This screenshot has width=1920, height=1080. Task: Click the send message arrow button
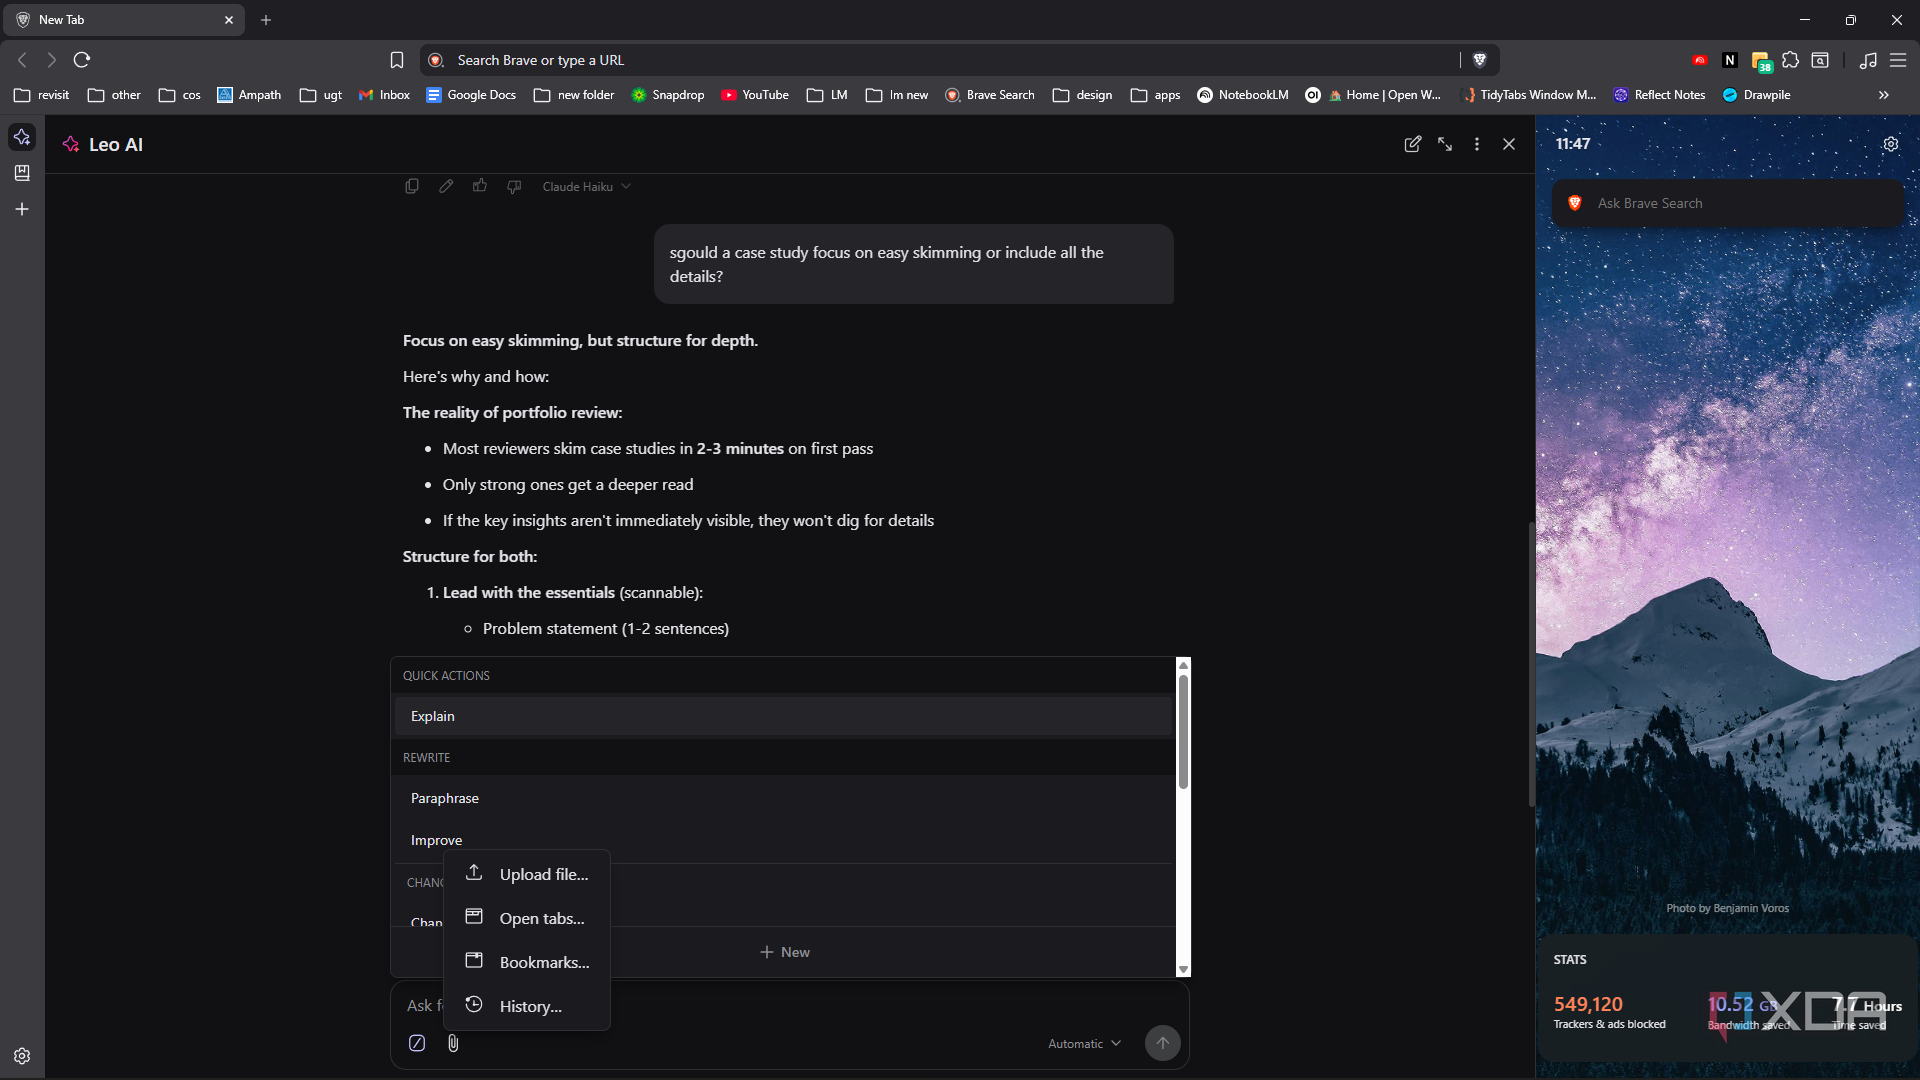coord(1162,1043)
